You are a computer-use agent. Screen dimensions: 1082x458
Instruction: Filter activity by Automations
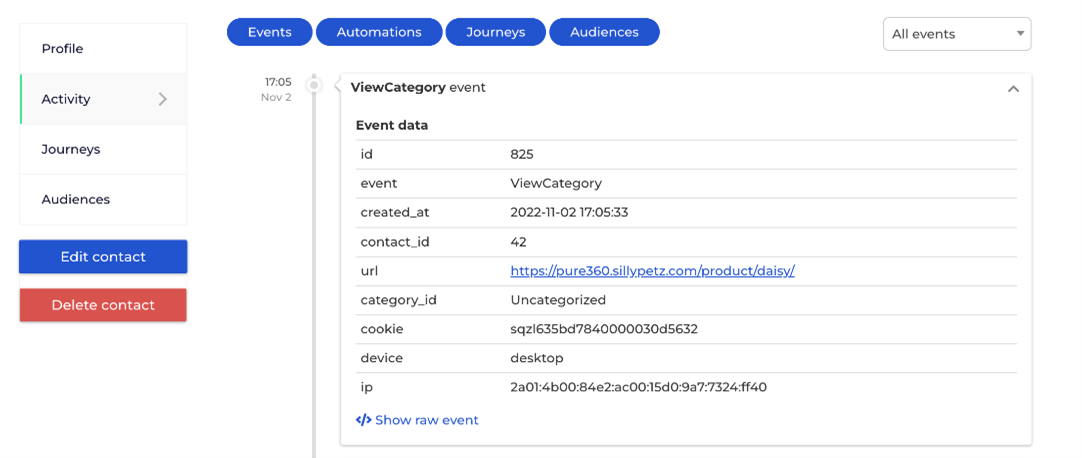(379, 32)
